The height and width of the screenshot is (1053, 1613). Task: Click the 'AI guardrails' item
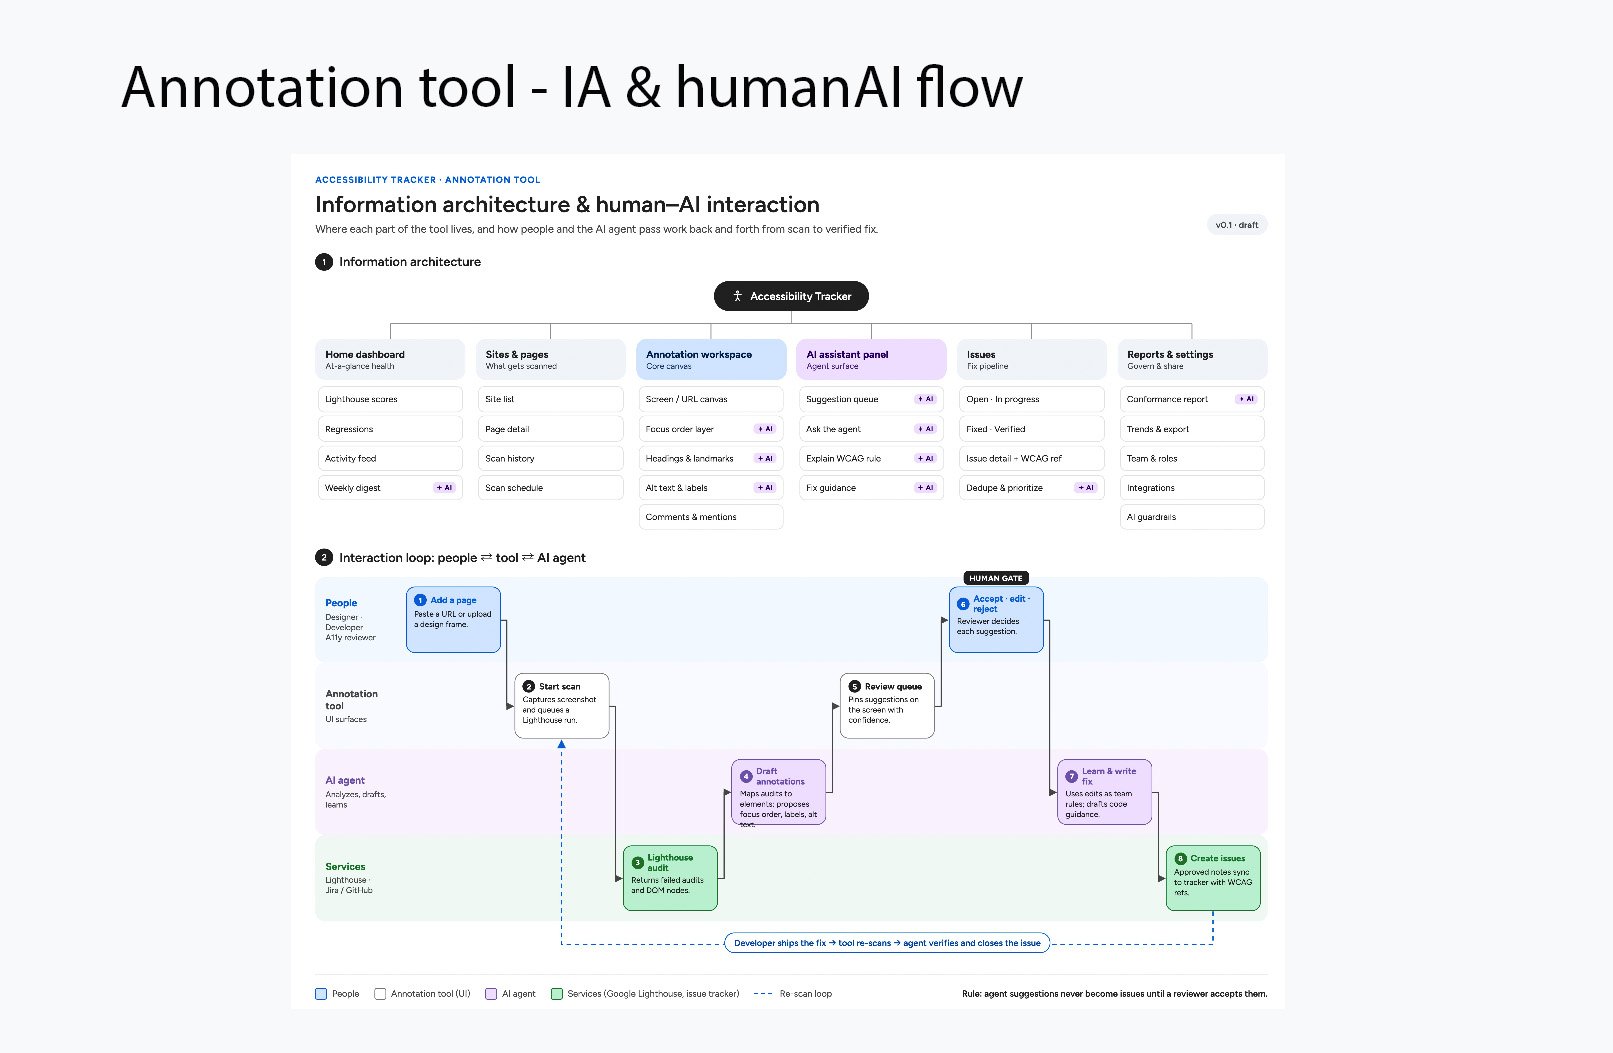(1192, 517)
